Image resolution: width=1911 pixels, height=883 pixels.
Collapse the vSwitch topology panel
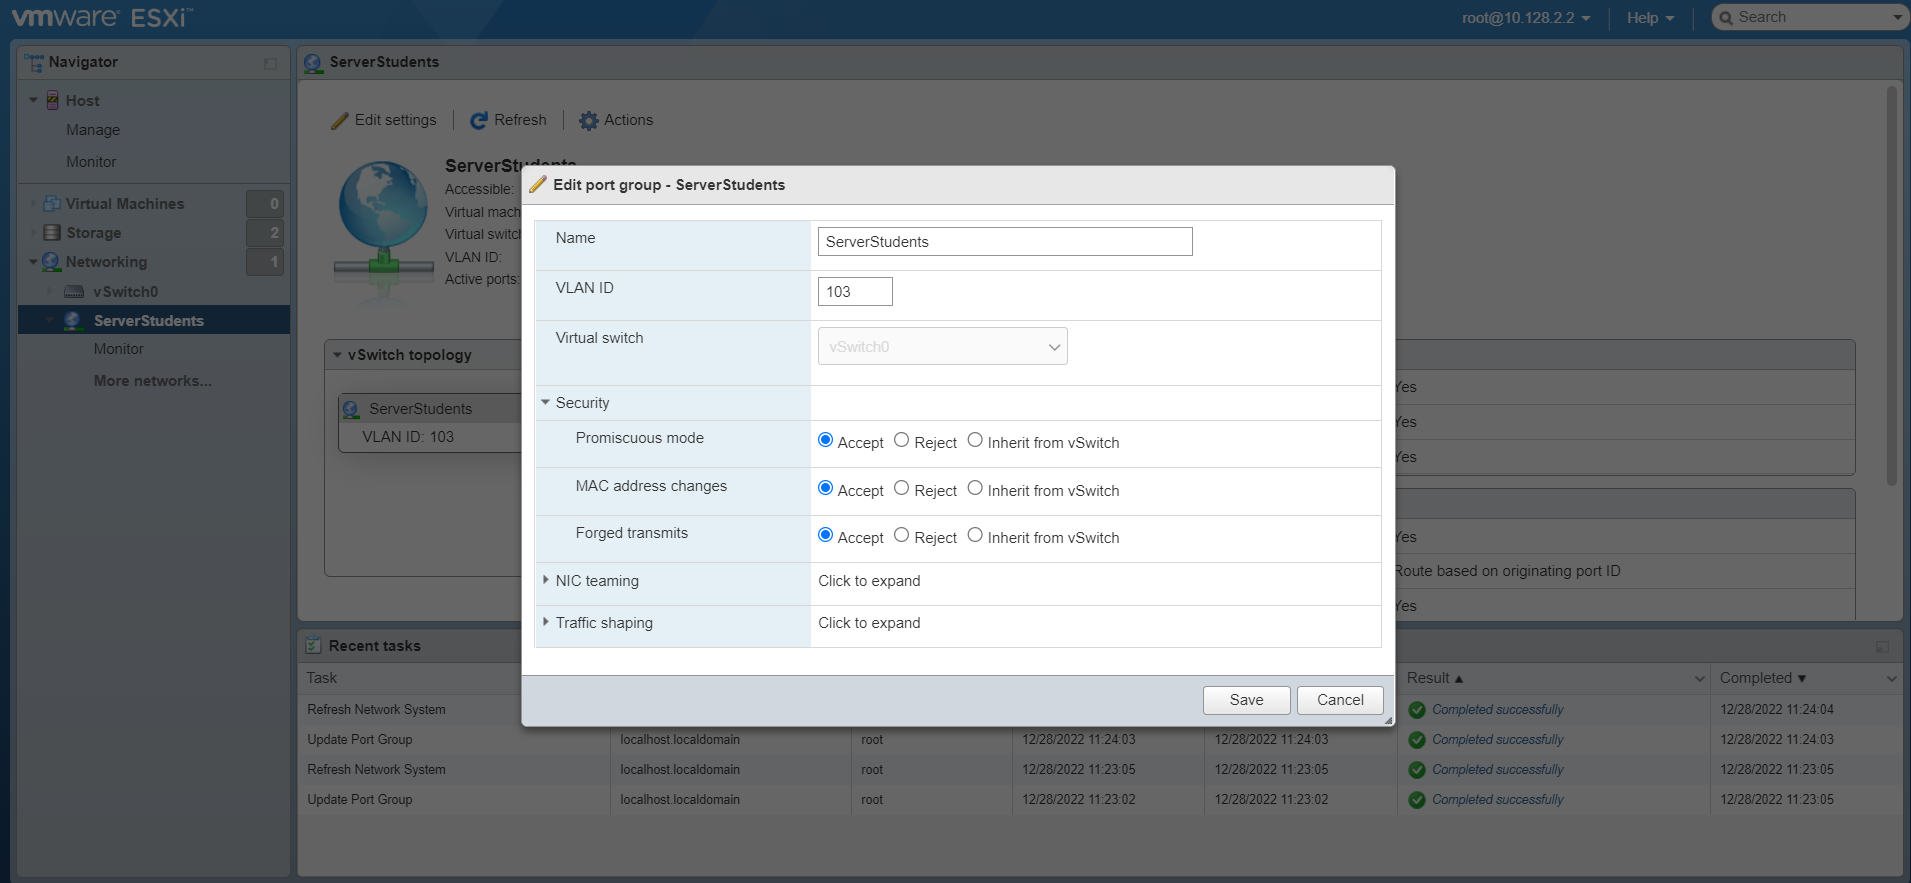pyautogui.click(x=338, y=355)
